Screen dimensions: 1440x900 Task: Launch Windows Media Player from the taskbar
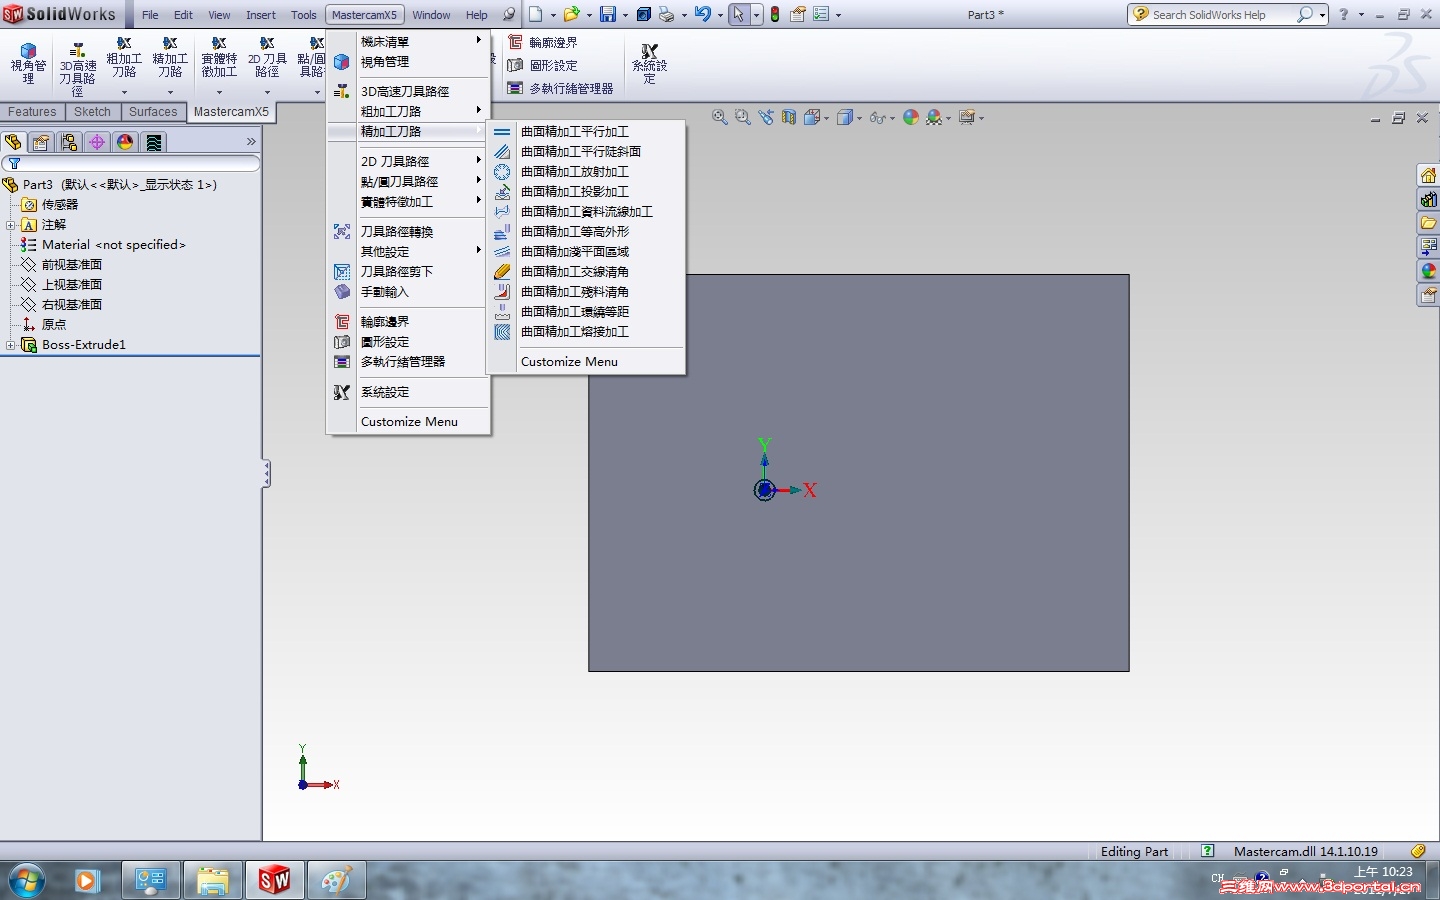(88, 881)
